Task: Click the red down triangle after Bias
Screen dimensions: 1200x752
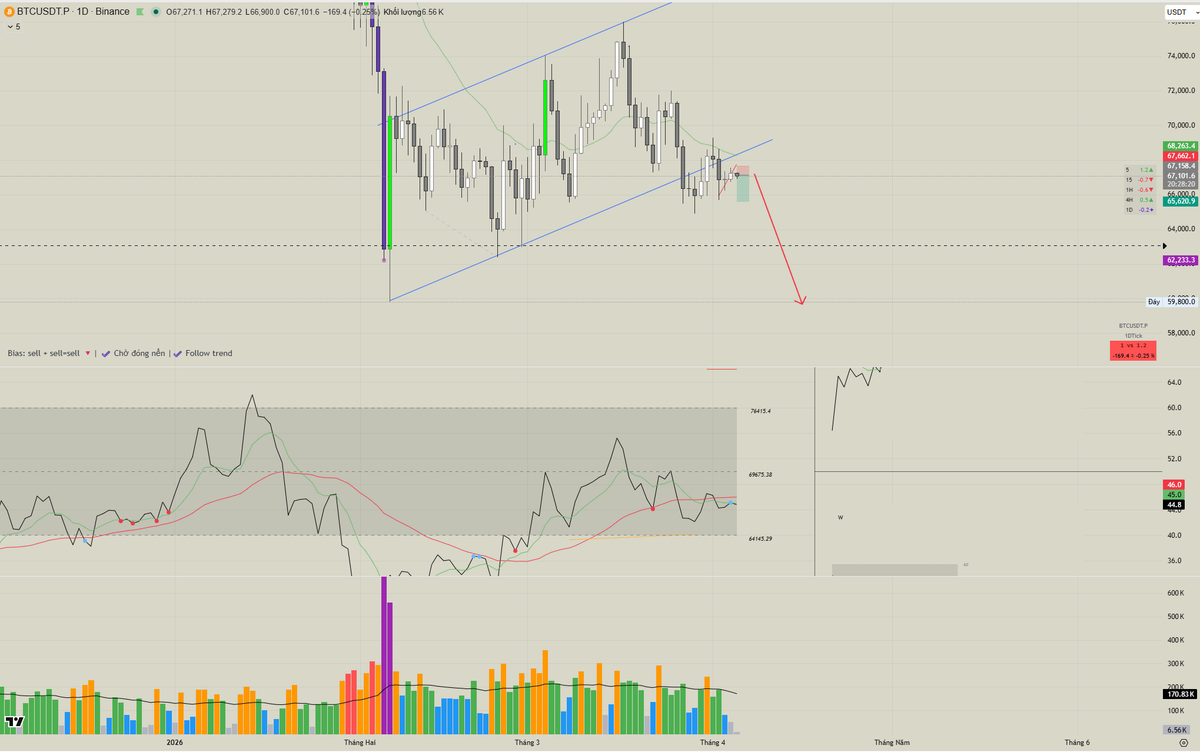Action: (x=88, y=353)
